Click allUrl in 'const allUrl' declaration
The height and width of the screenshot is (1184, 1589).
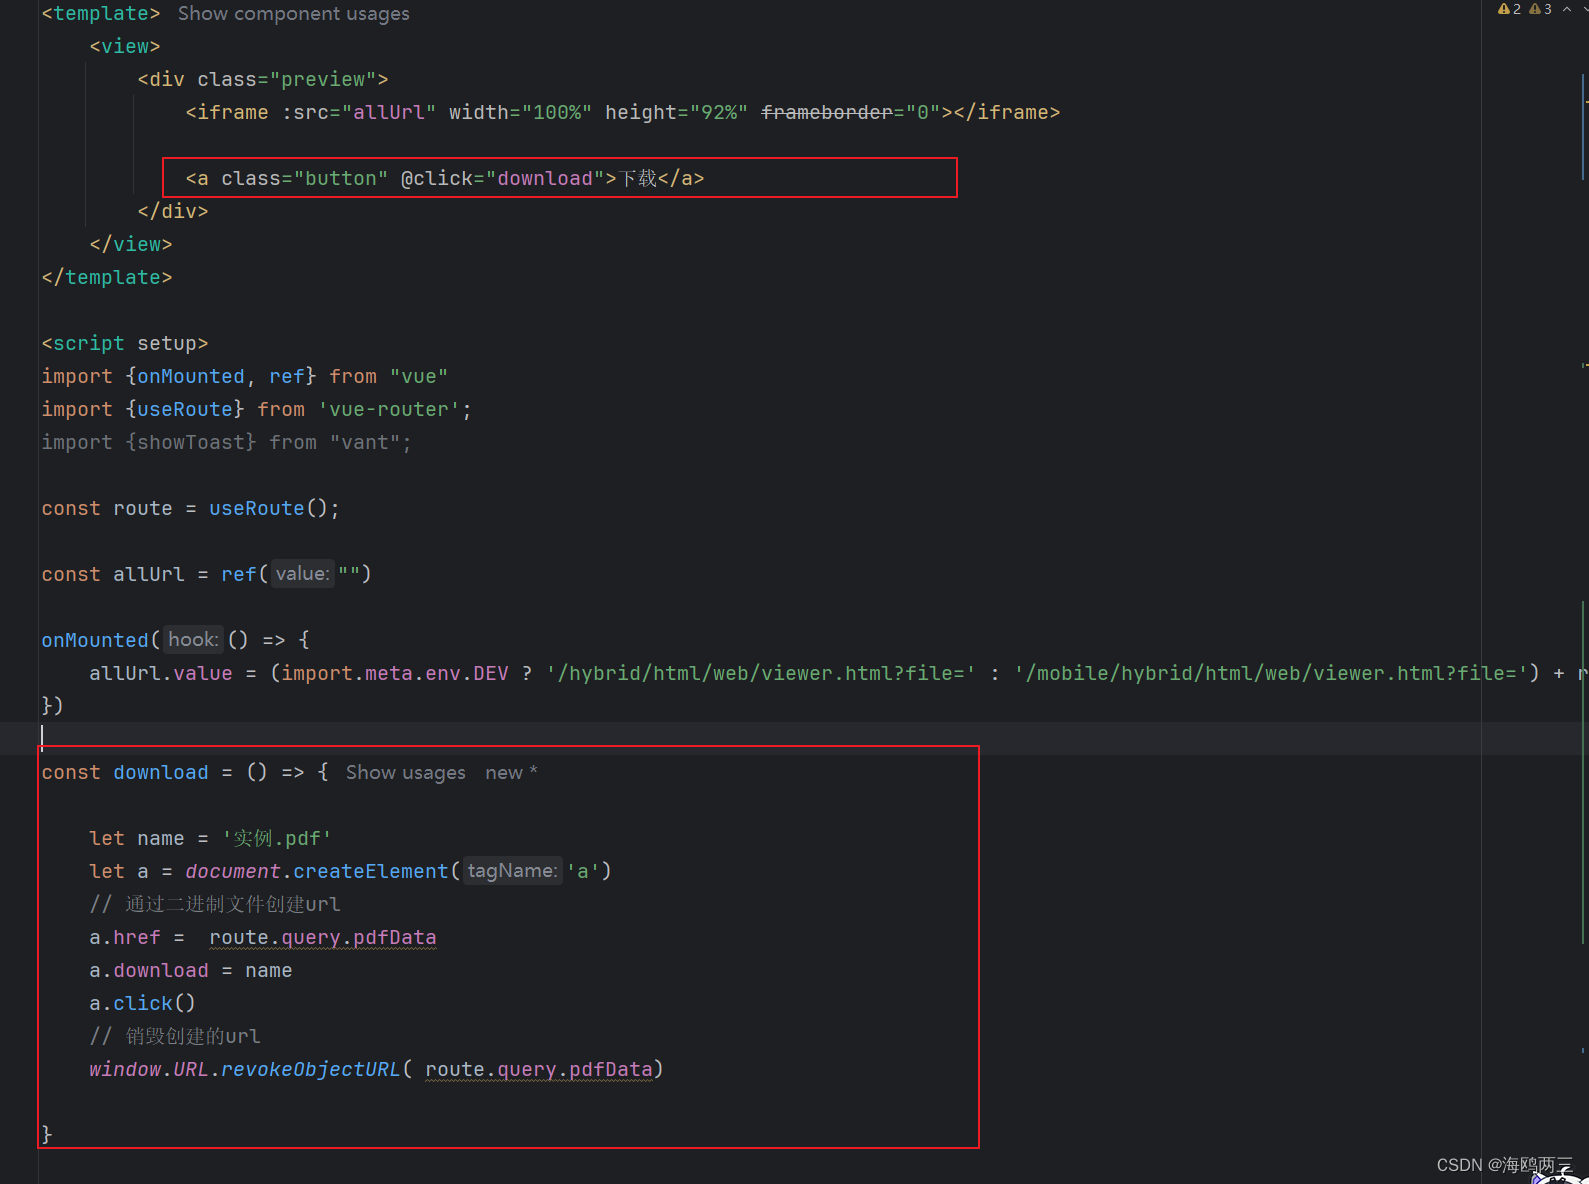[x=149, y=575]
